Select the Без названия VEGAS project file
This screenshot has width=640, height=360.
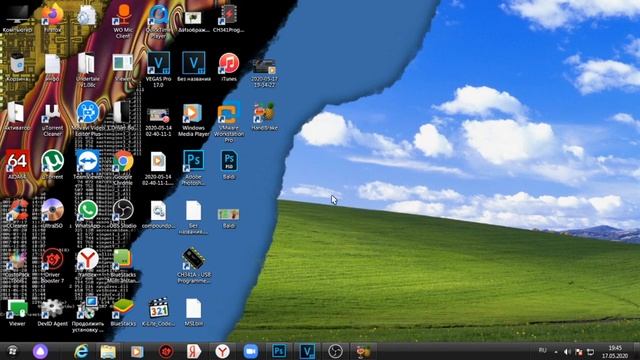pos(194,67)
